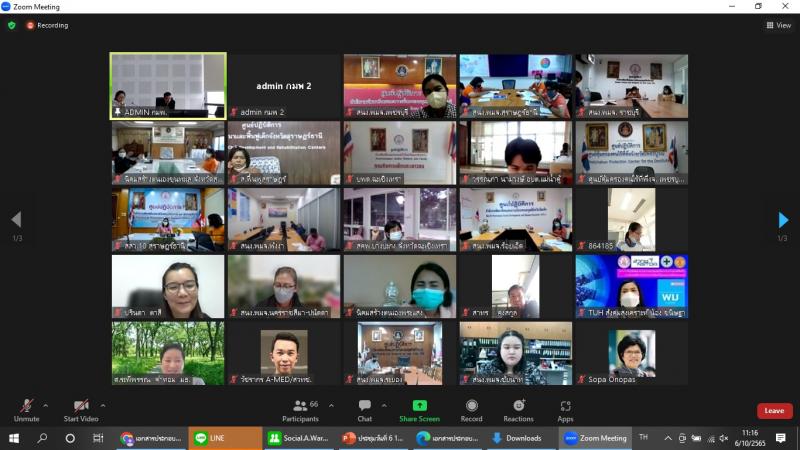Viewport: 800px width, 450px height.
Task: Open the Chat panel
Action: (x=365, y=411)
